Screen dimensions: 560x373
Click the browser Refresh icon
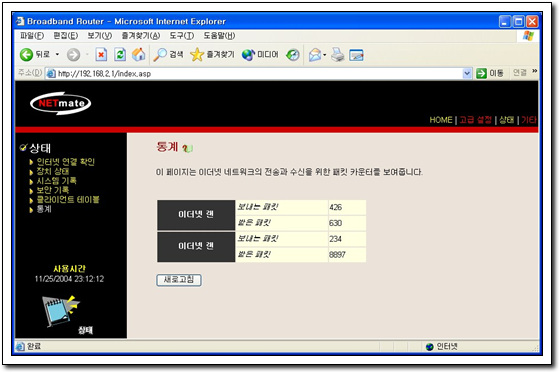coord(120,55)
